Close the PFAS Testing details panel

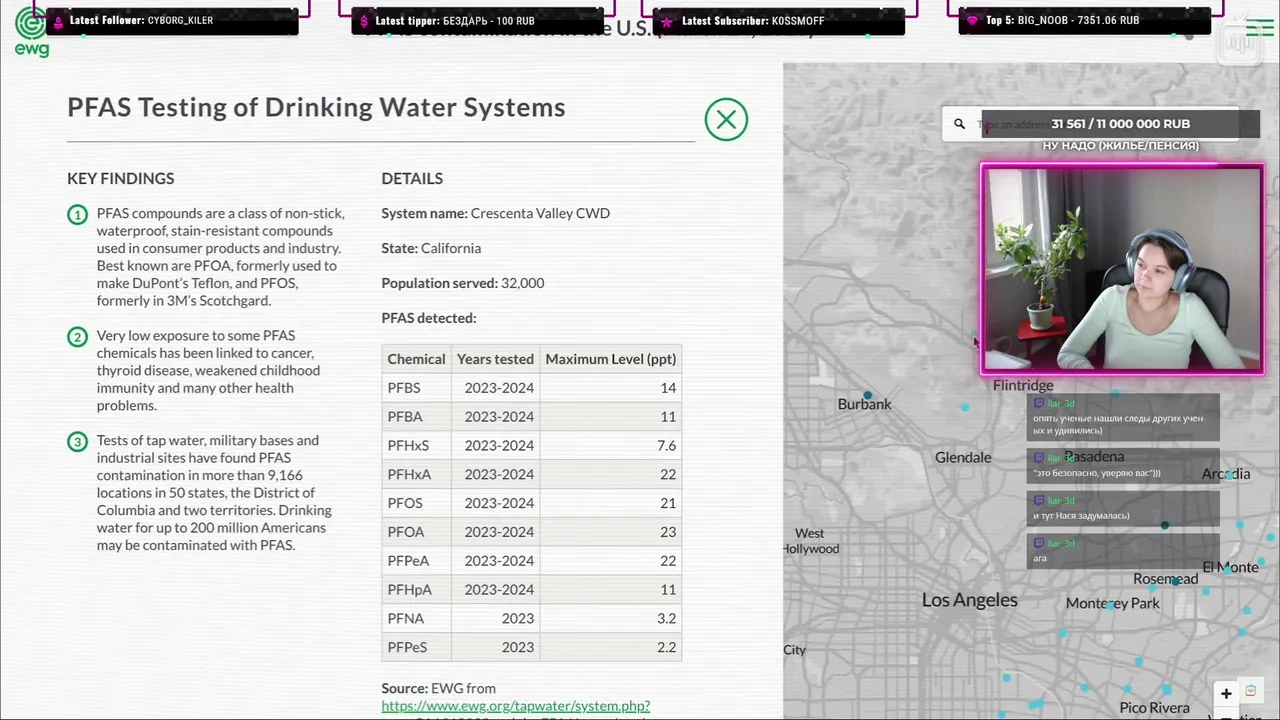click(726, 120)
